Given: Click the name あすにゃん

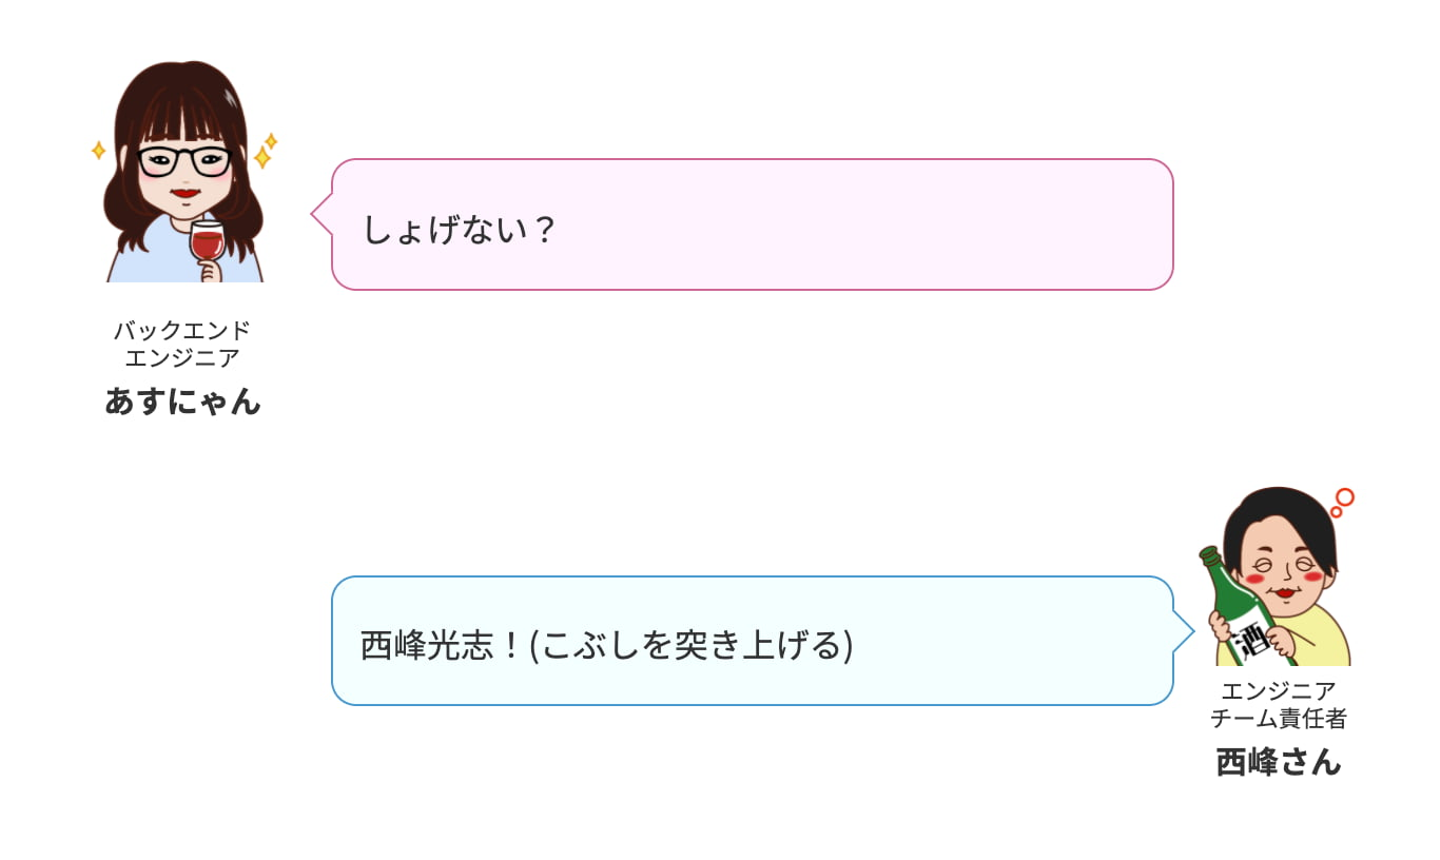Looking at the screenshot, I should pyautogui.click(x=183, y=401).
